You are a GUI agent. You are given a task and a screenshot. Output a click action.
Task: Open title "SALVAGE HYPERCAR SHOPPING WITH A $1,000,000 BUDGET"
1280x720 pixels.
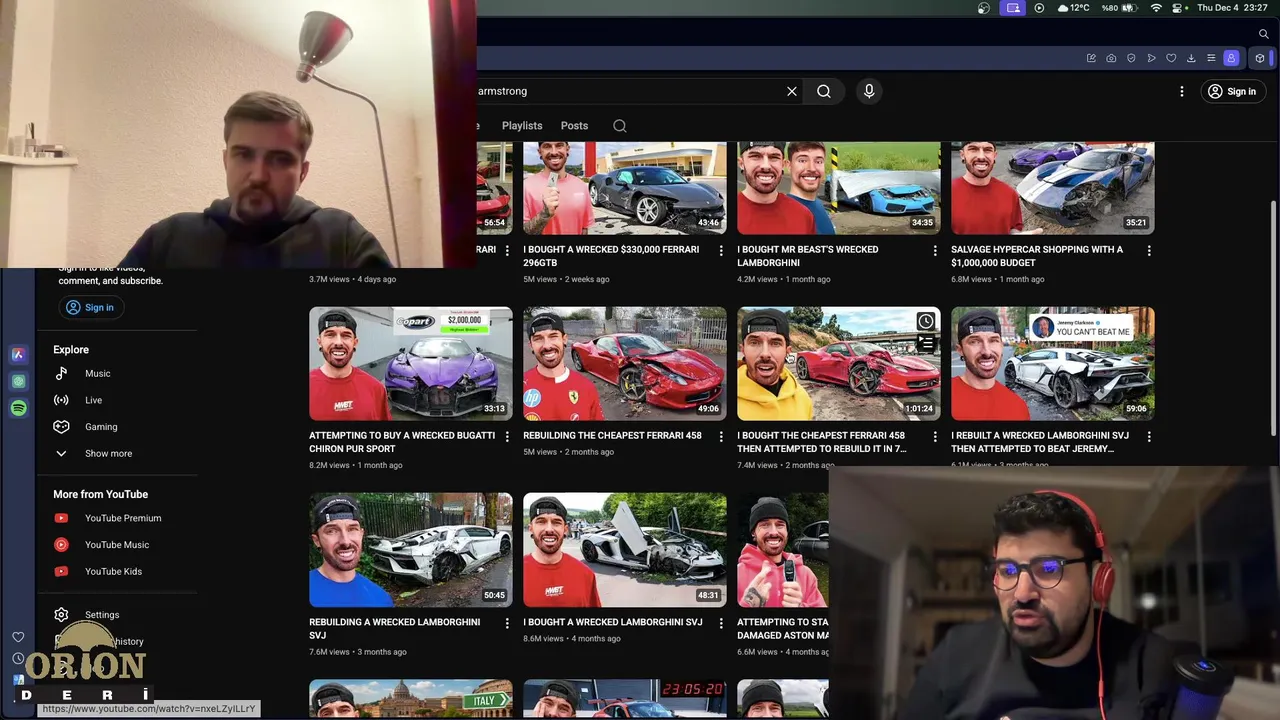click(1037, 256)
